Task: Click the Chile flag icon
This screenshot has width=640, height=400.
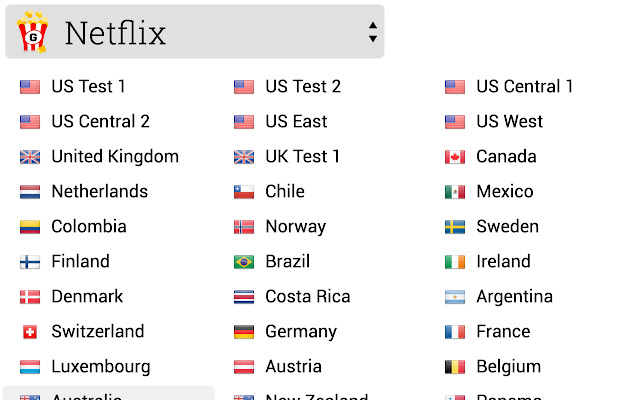Action: pos(244,192)
